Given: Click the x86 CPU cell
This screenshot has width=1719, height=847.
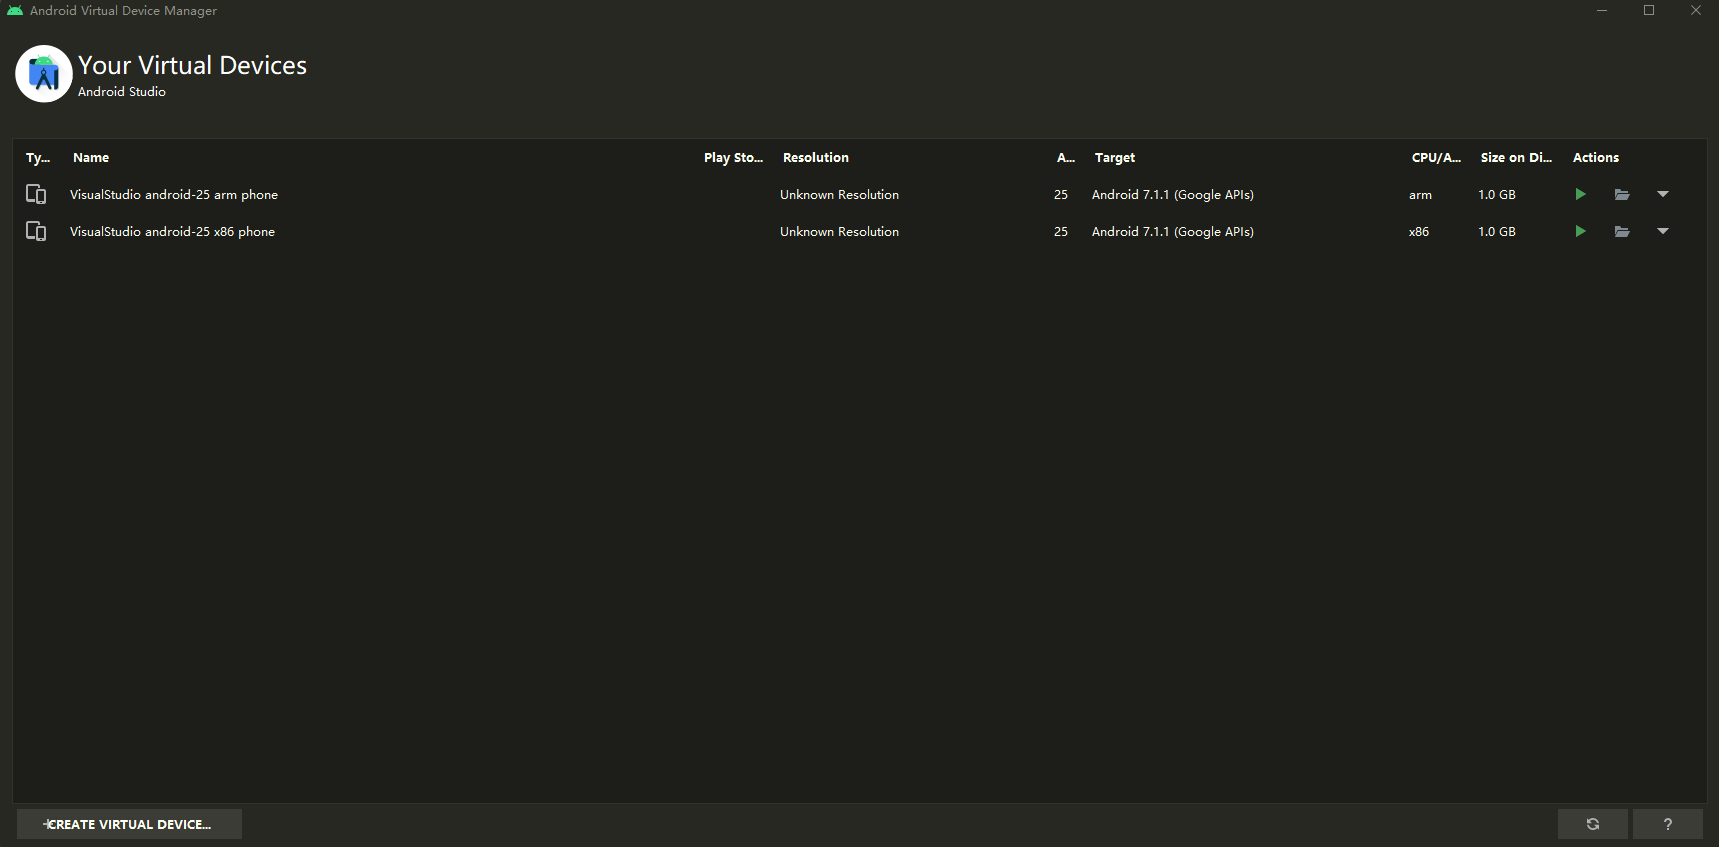Looking at the screenshot, I should tap(1419, 231).
